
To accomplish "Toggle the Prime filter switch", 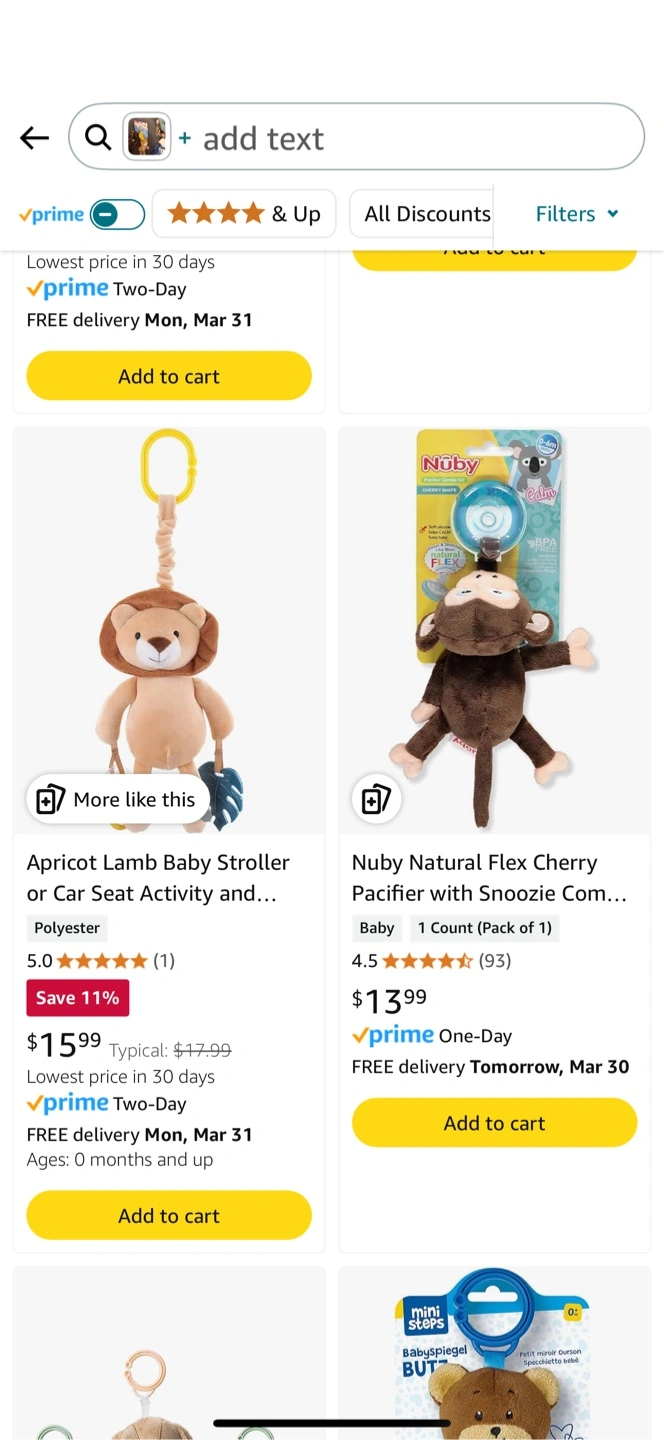I will click(117, 214).
